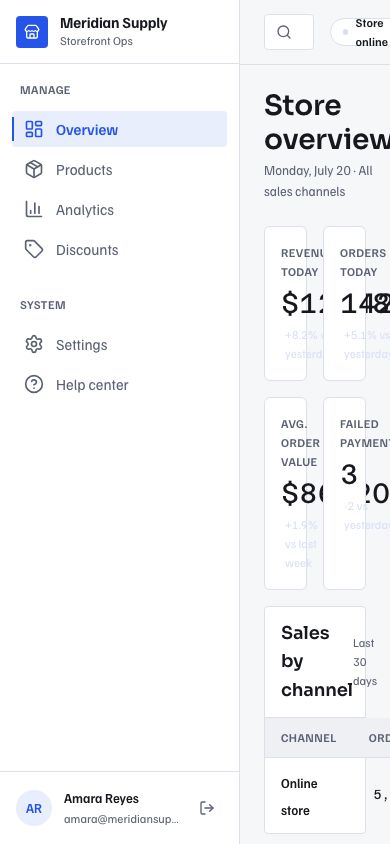Click the log out arrow icon
390x844 pixels.
207,808
